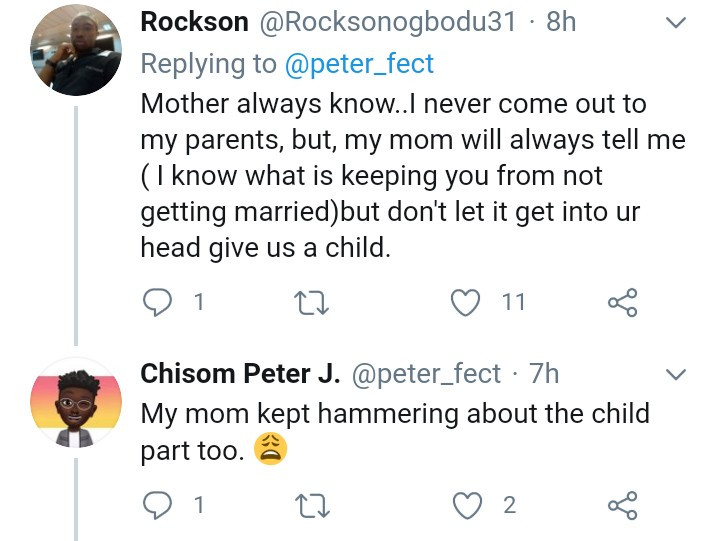Image resolution: width=720 pixels, height=541 pixels.
Task: Reply to Chisom Peter J.'s tweet
Action: coord(158,505)
